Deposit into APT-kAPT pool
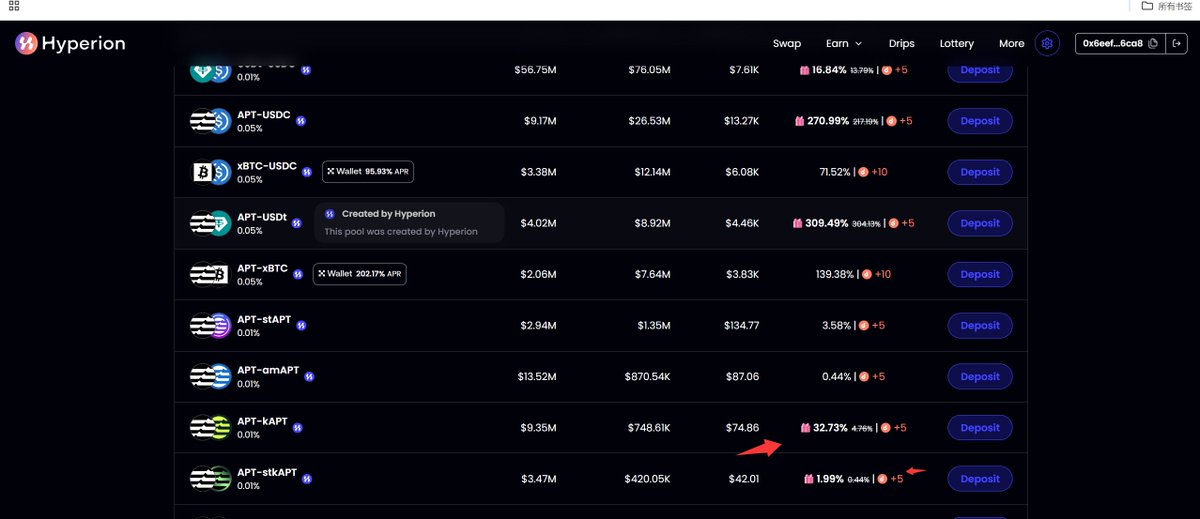Image resolution: width=1200 pixels, height=519 pixels. (x=980, y=428)
